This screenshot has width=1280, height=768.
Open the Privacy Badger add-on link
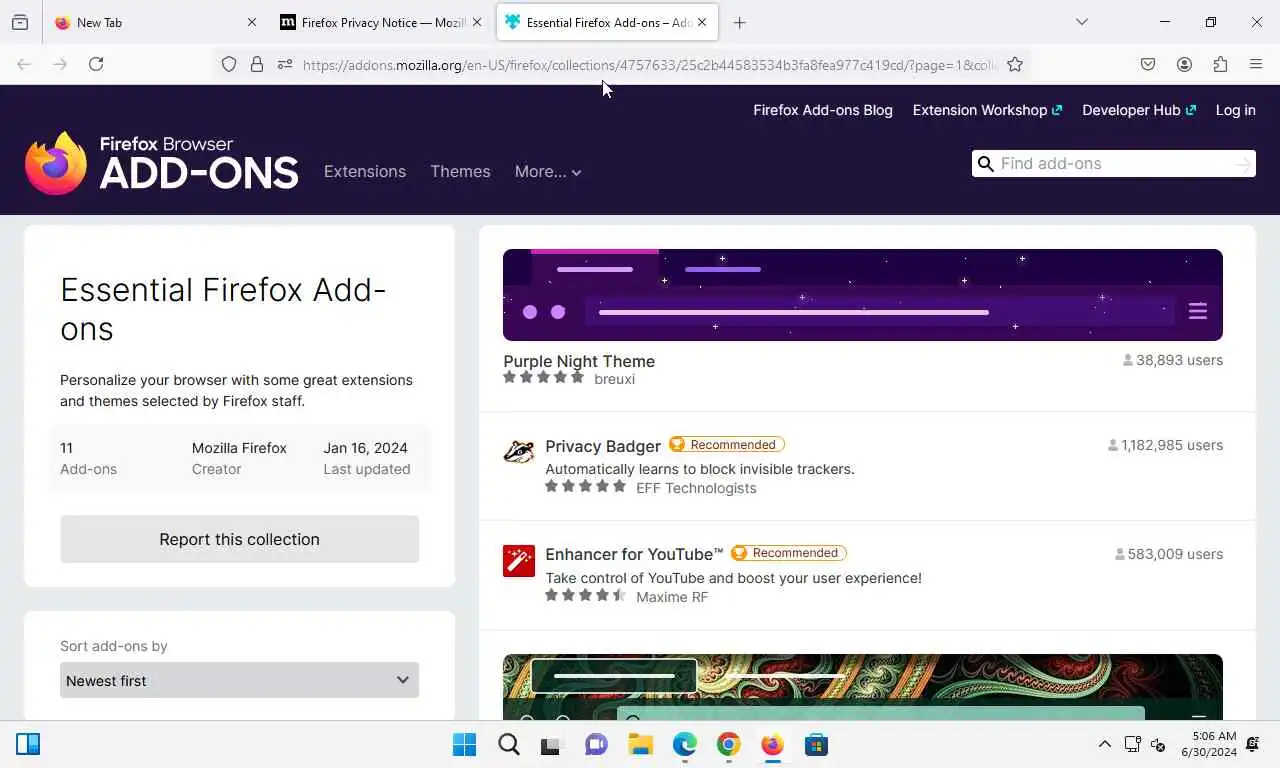603,446
